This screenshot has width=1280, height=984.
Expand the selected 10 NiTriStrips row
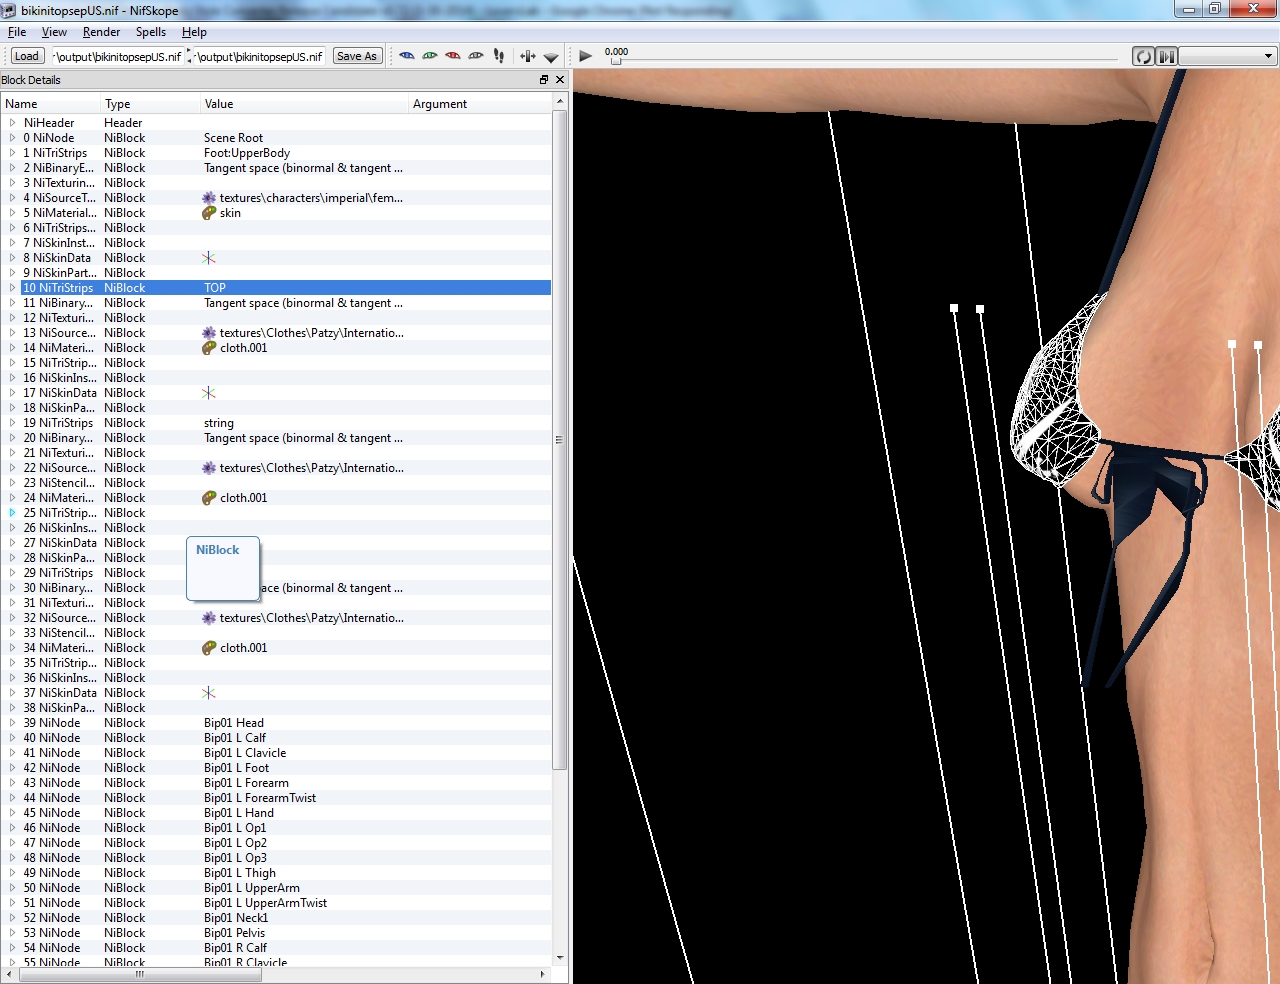pos(12,288)
